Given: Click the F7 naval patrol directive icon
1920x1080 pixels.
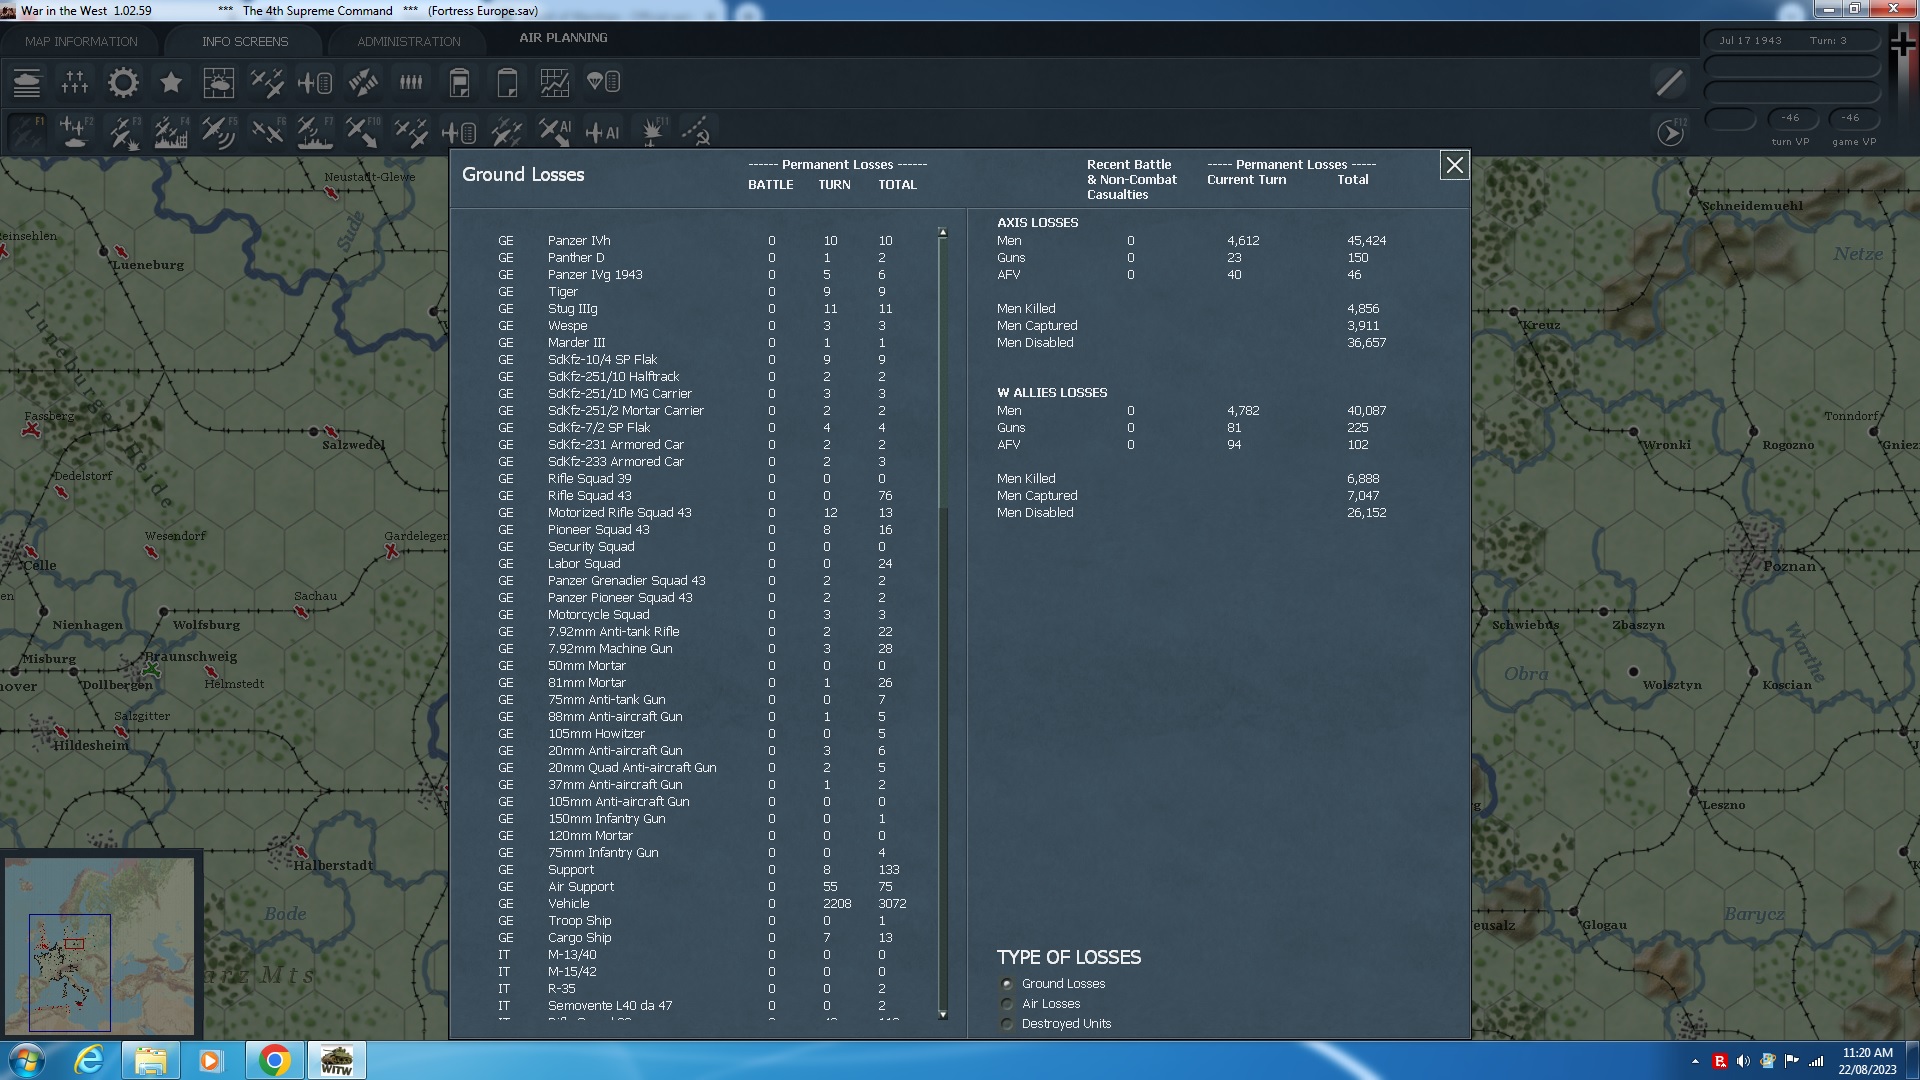Looking at the screenshot, I should click(x=315, y=131).
